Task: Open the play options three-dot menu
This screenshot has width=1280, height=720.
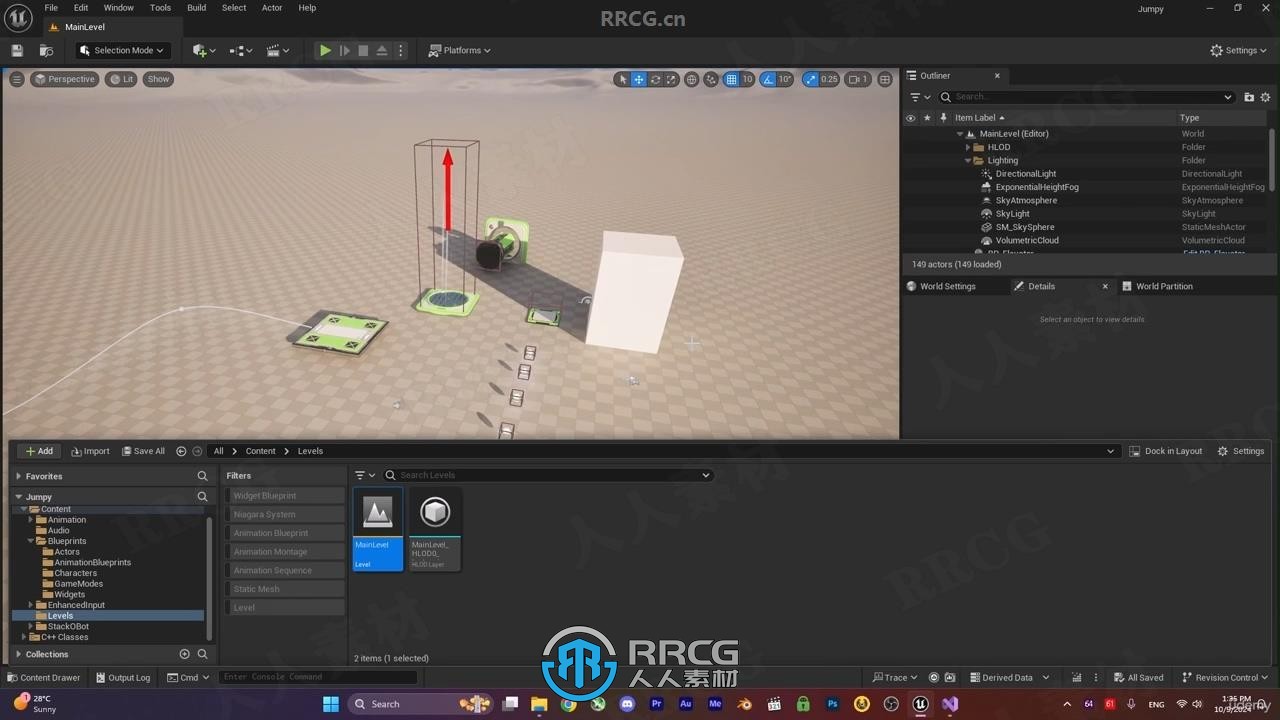Action: 401,50
